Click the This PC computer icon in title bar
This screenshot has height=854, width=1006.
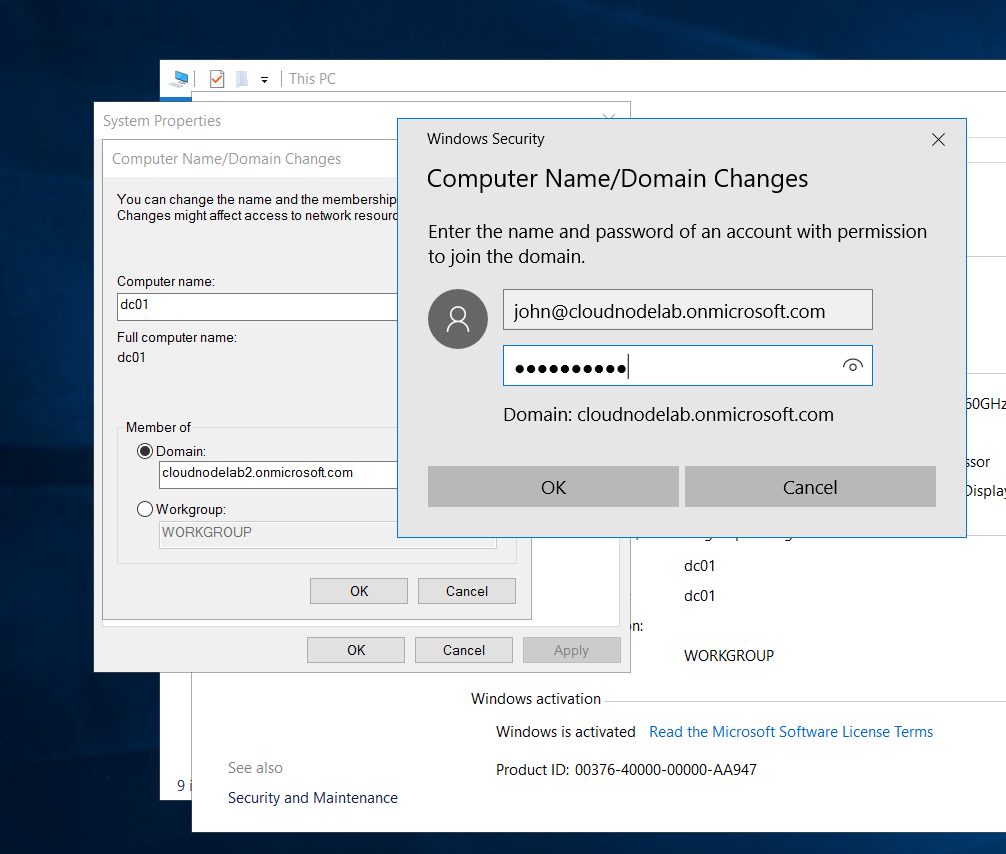(180, 79)
